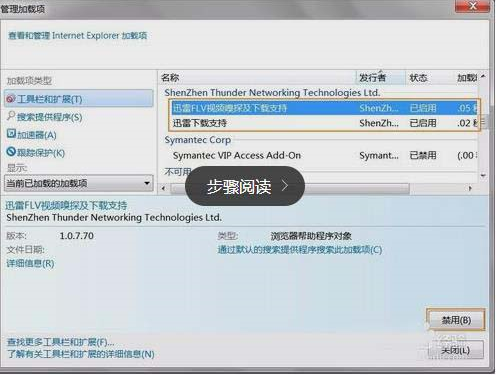Image resolution: width=497 pixels, height=375 pixels.
Task: Click the Symantec Corp group header
Action: coord(197,140)
